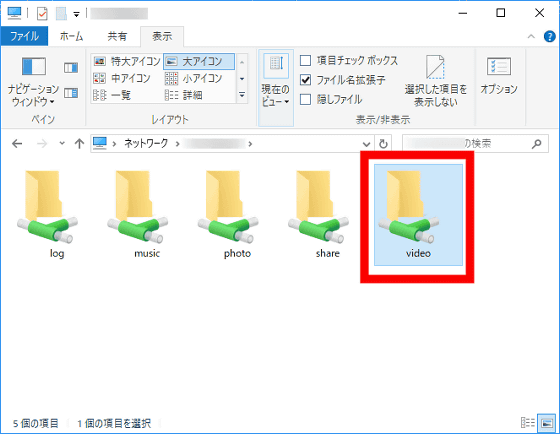560x434 pixels.
Task: Click quick access new folder icon
Action: (61, 14)
